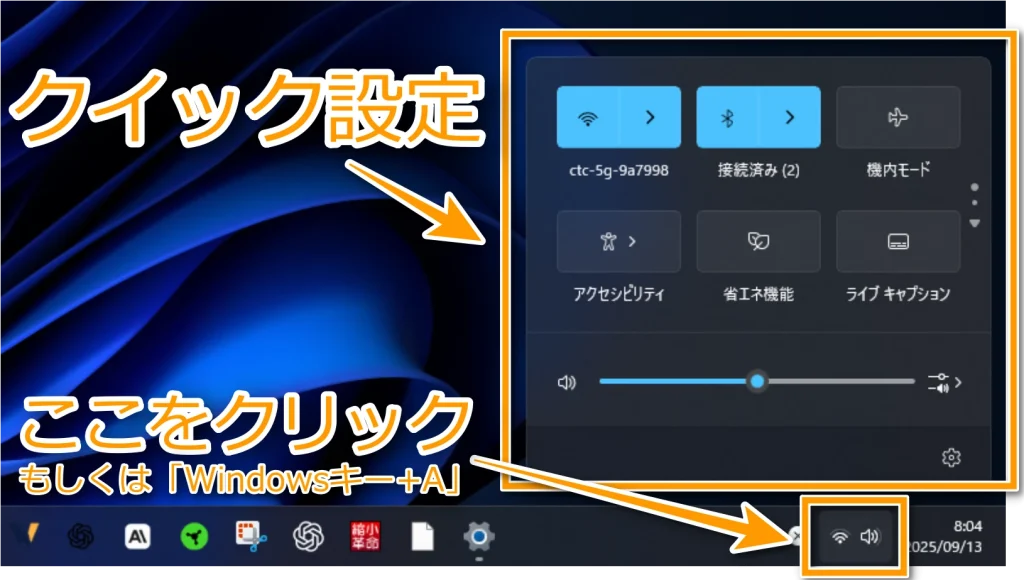The height and width of the screenshot is (580, 1024).
Task: Enable airplane mode (機内モード)
Action: click(898, 118)
